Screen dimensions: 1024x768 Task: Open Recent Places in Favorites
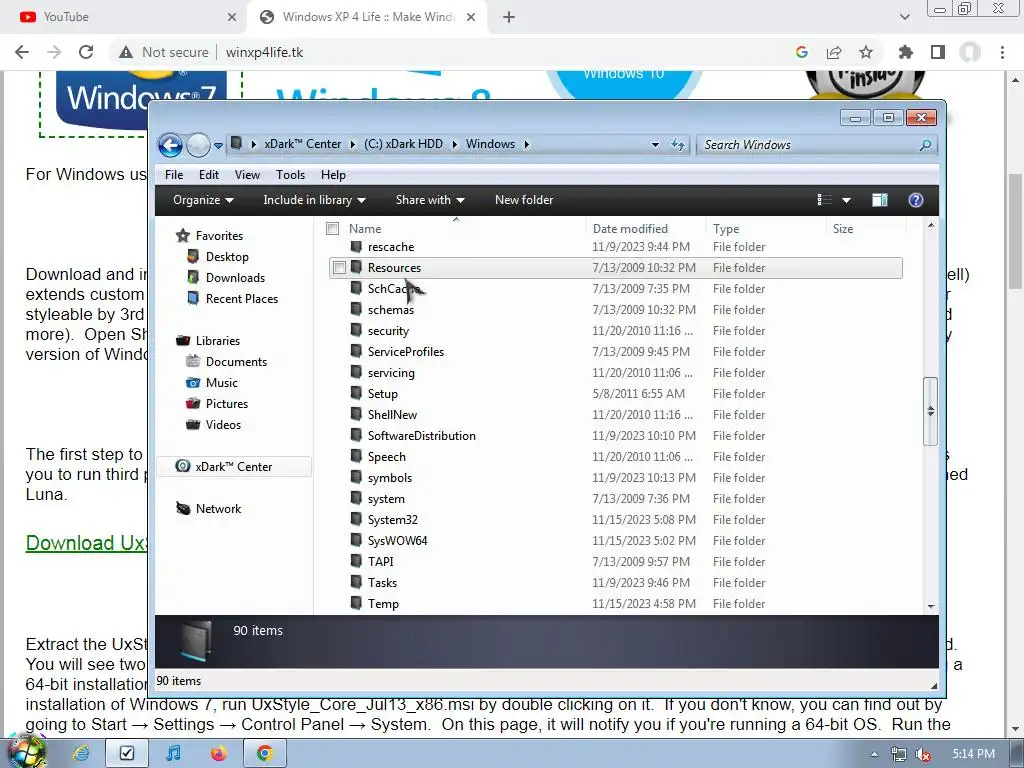pos(242,298)
